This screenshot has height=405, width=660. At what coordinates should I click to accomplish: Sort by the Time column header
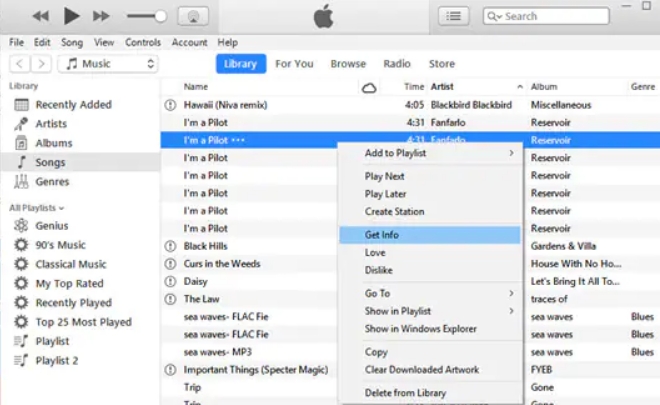click(x=414, y=87)
